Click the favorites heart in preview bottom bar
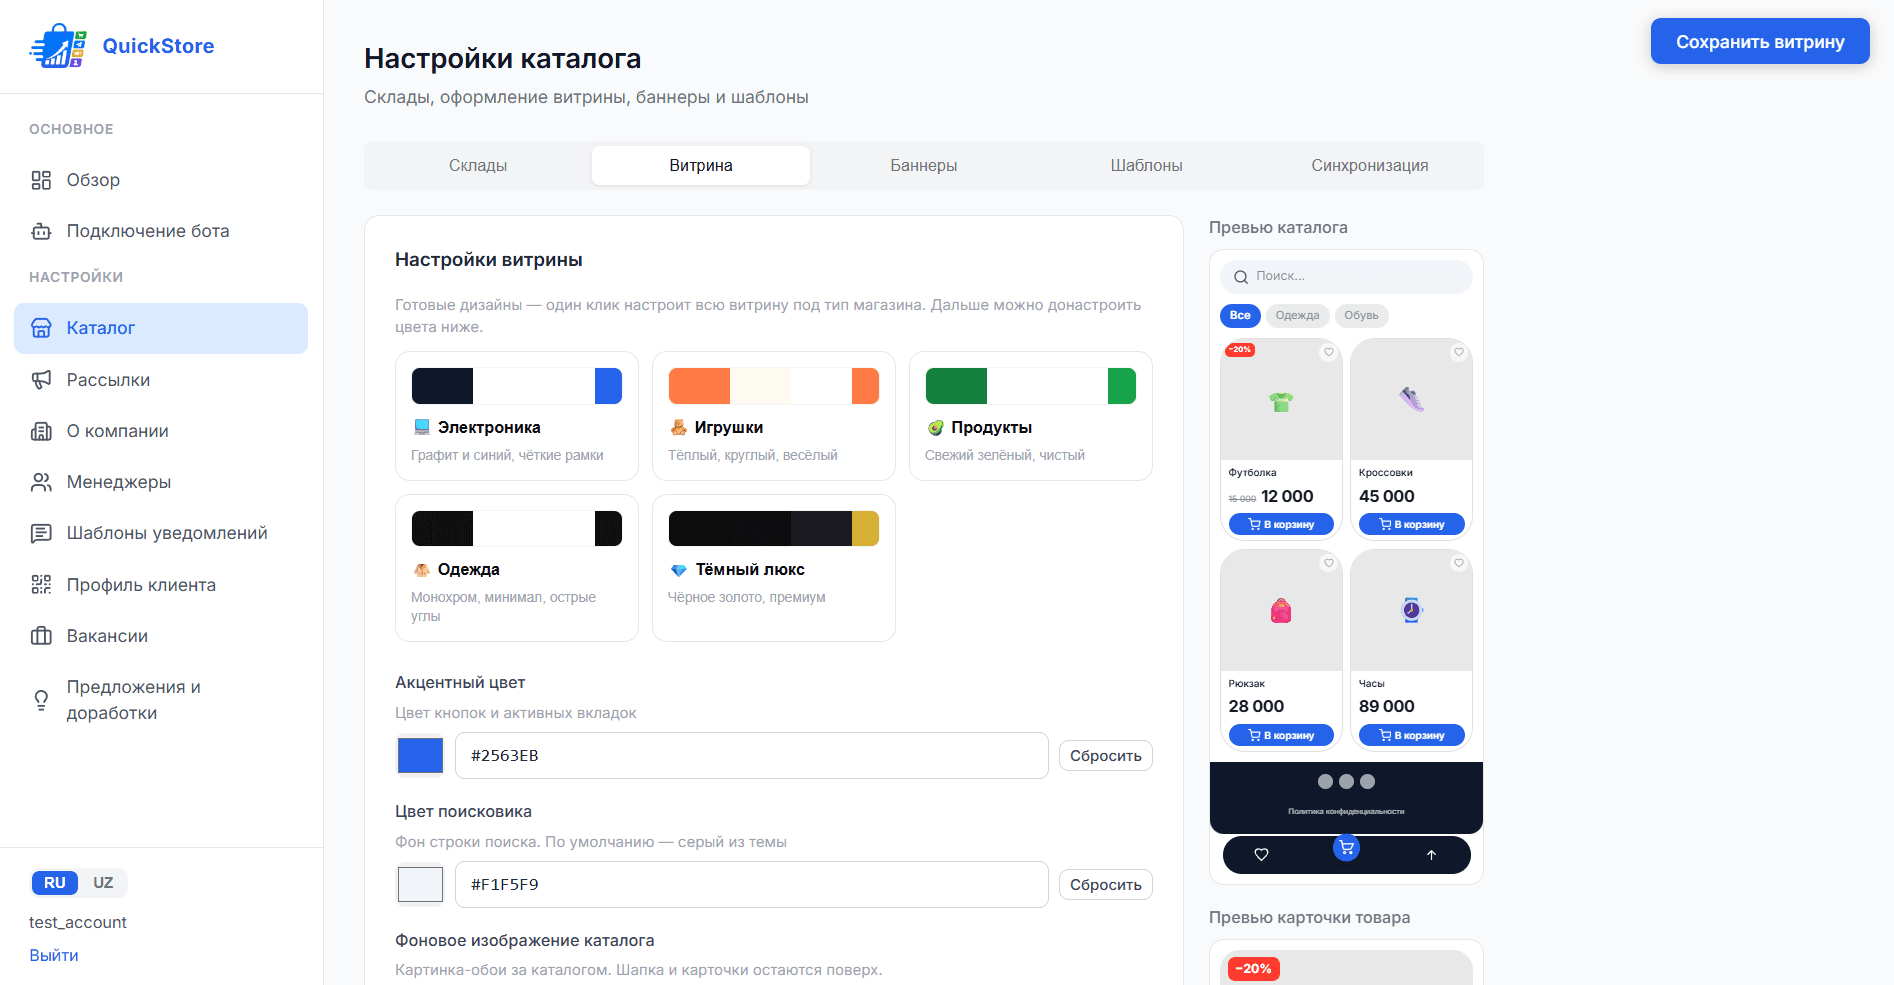This screenshot has height=985, width=1894. click(1261, 855)
